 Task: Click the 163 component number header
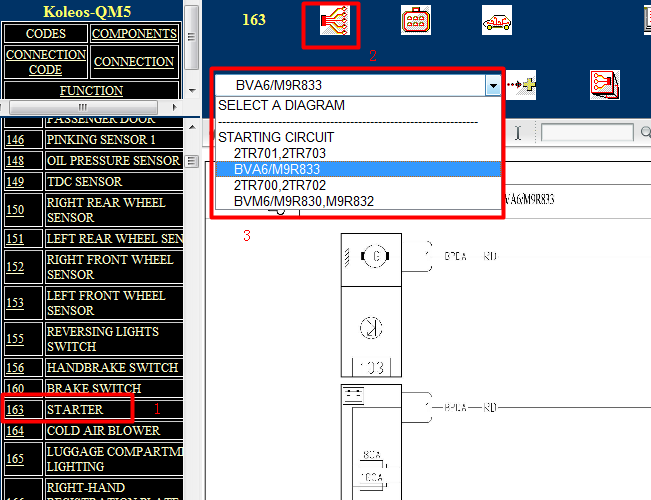(254, 20)
